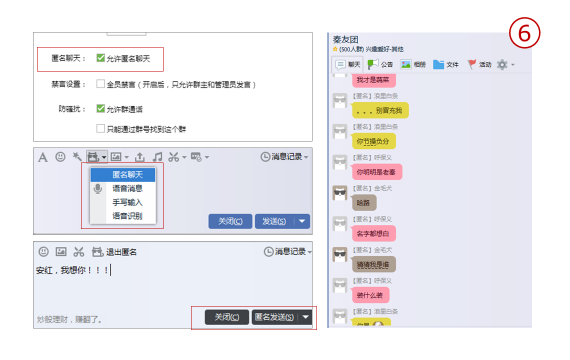Image resolution: width=570 pixels, height=360 pixels.
Task: Click the yellow 你节操负分 message bubble
Action: (x=373, y=141)
